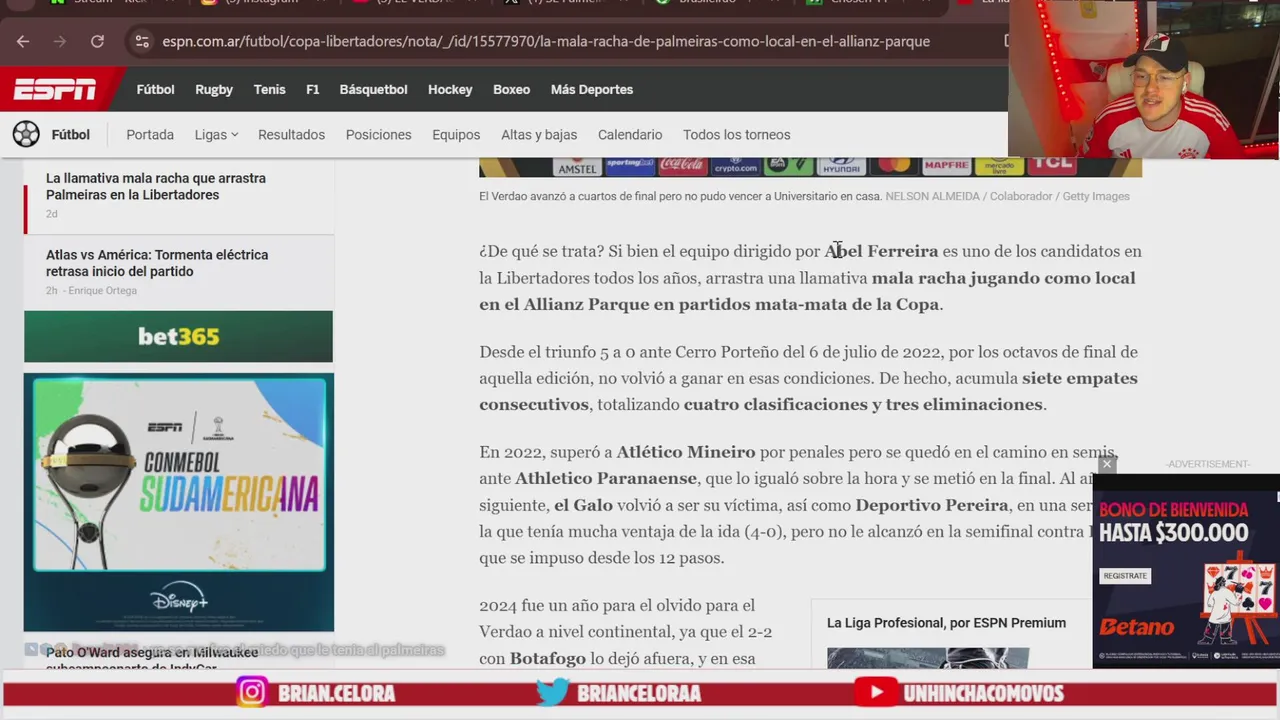Open the Altas y bajas tab
Screen dimensions: 1280x720
click(539, 134)
